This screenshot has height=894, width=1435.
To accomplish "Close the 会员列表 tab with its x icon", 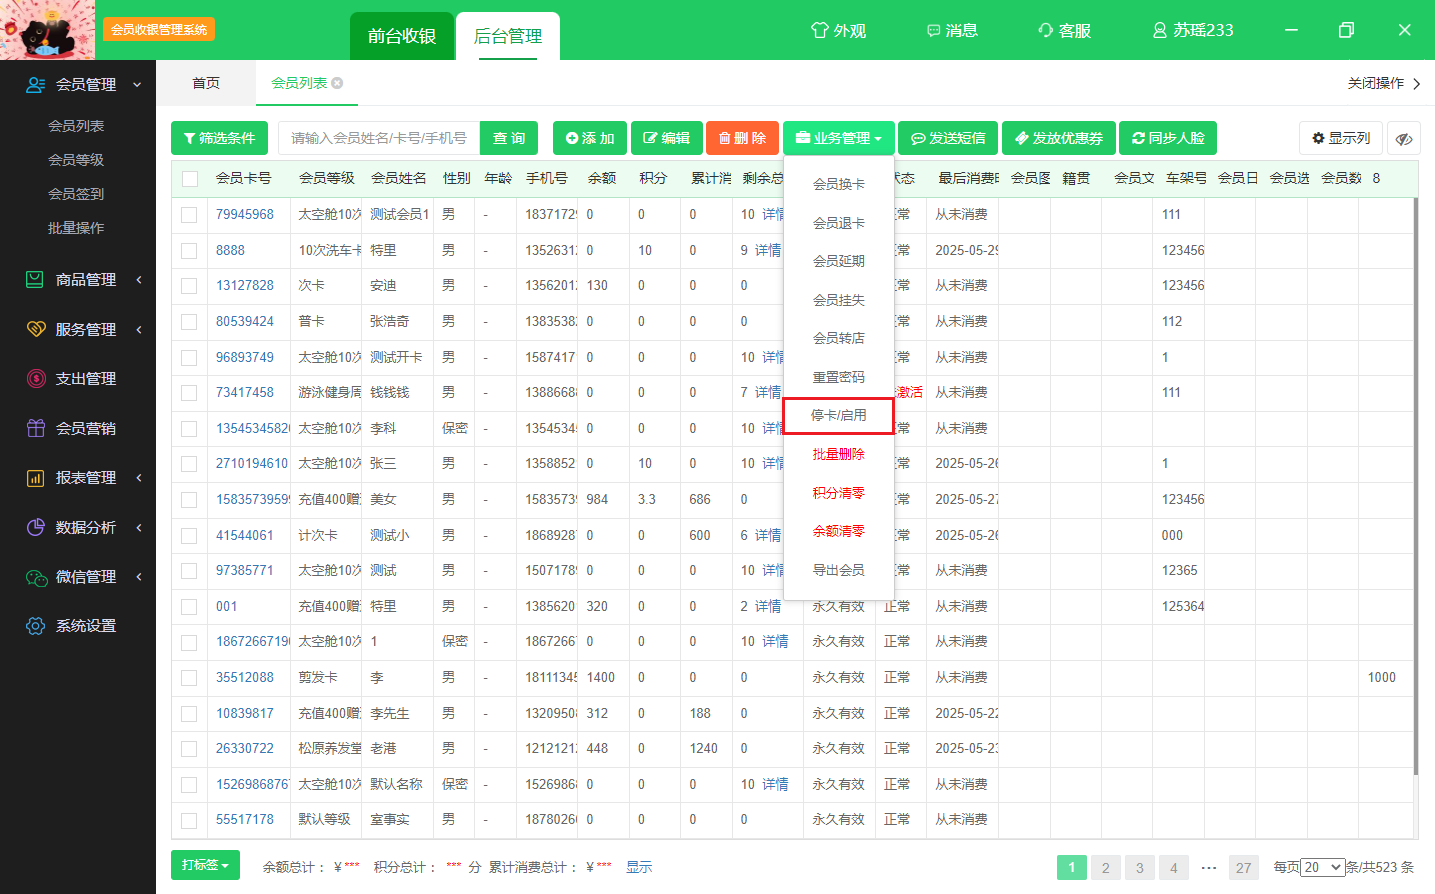I will point(337,83).
